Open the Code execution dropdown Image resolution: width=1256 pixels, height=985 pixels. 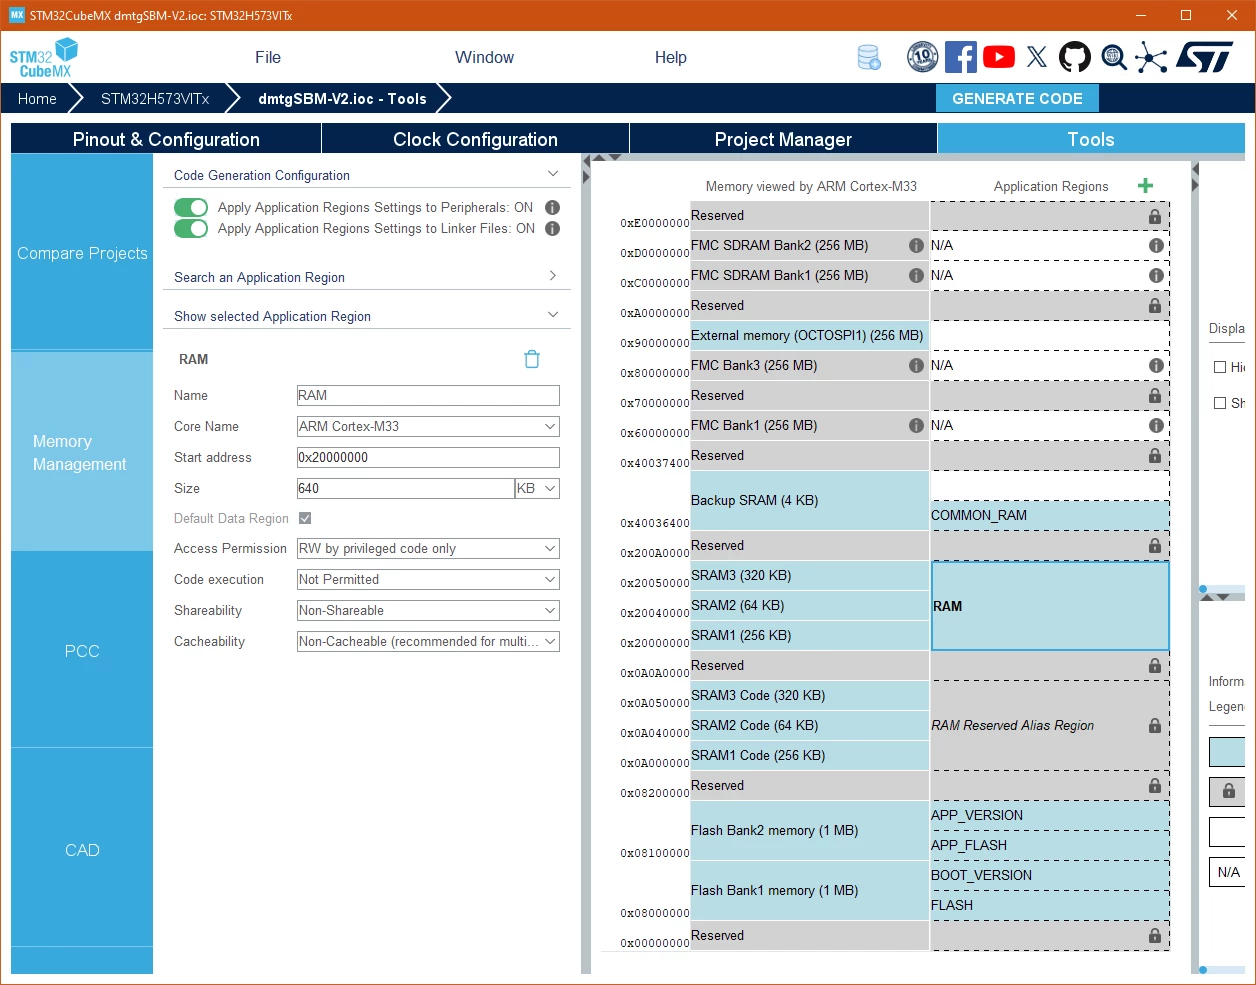pyautogui.click(x=428, y=579)
